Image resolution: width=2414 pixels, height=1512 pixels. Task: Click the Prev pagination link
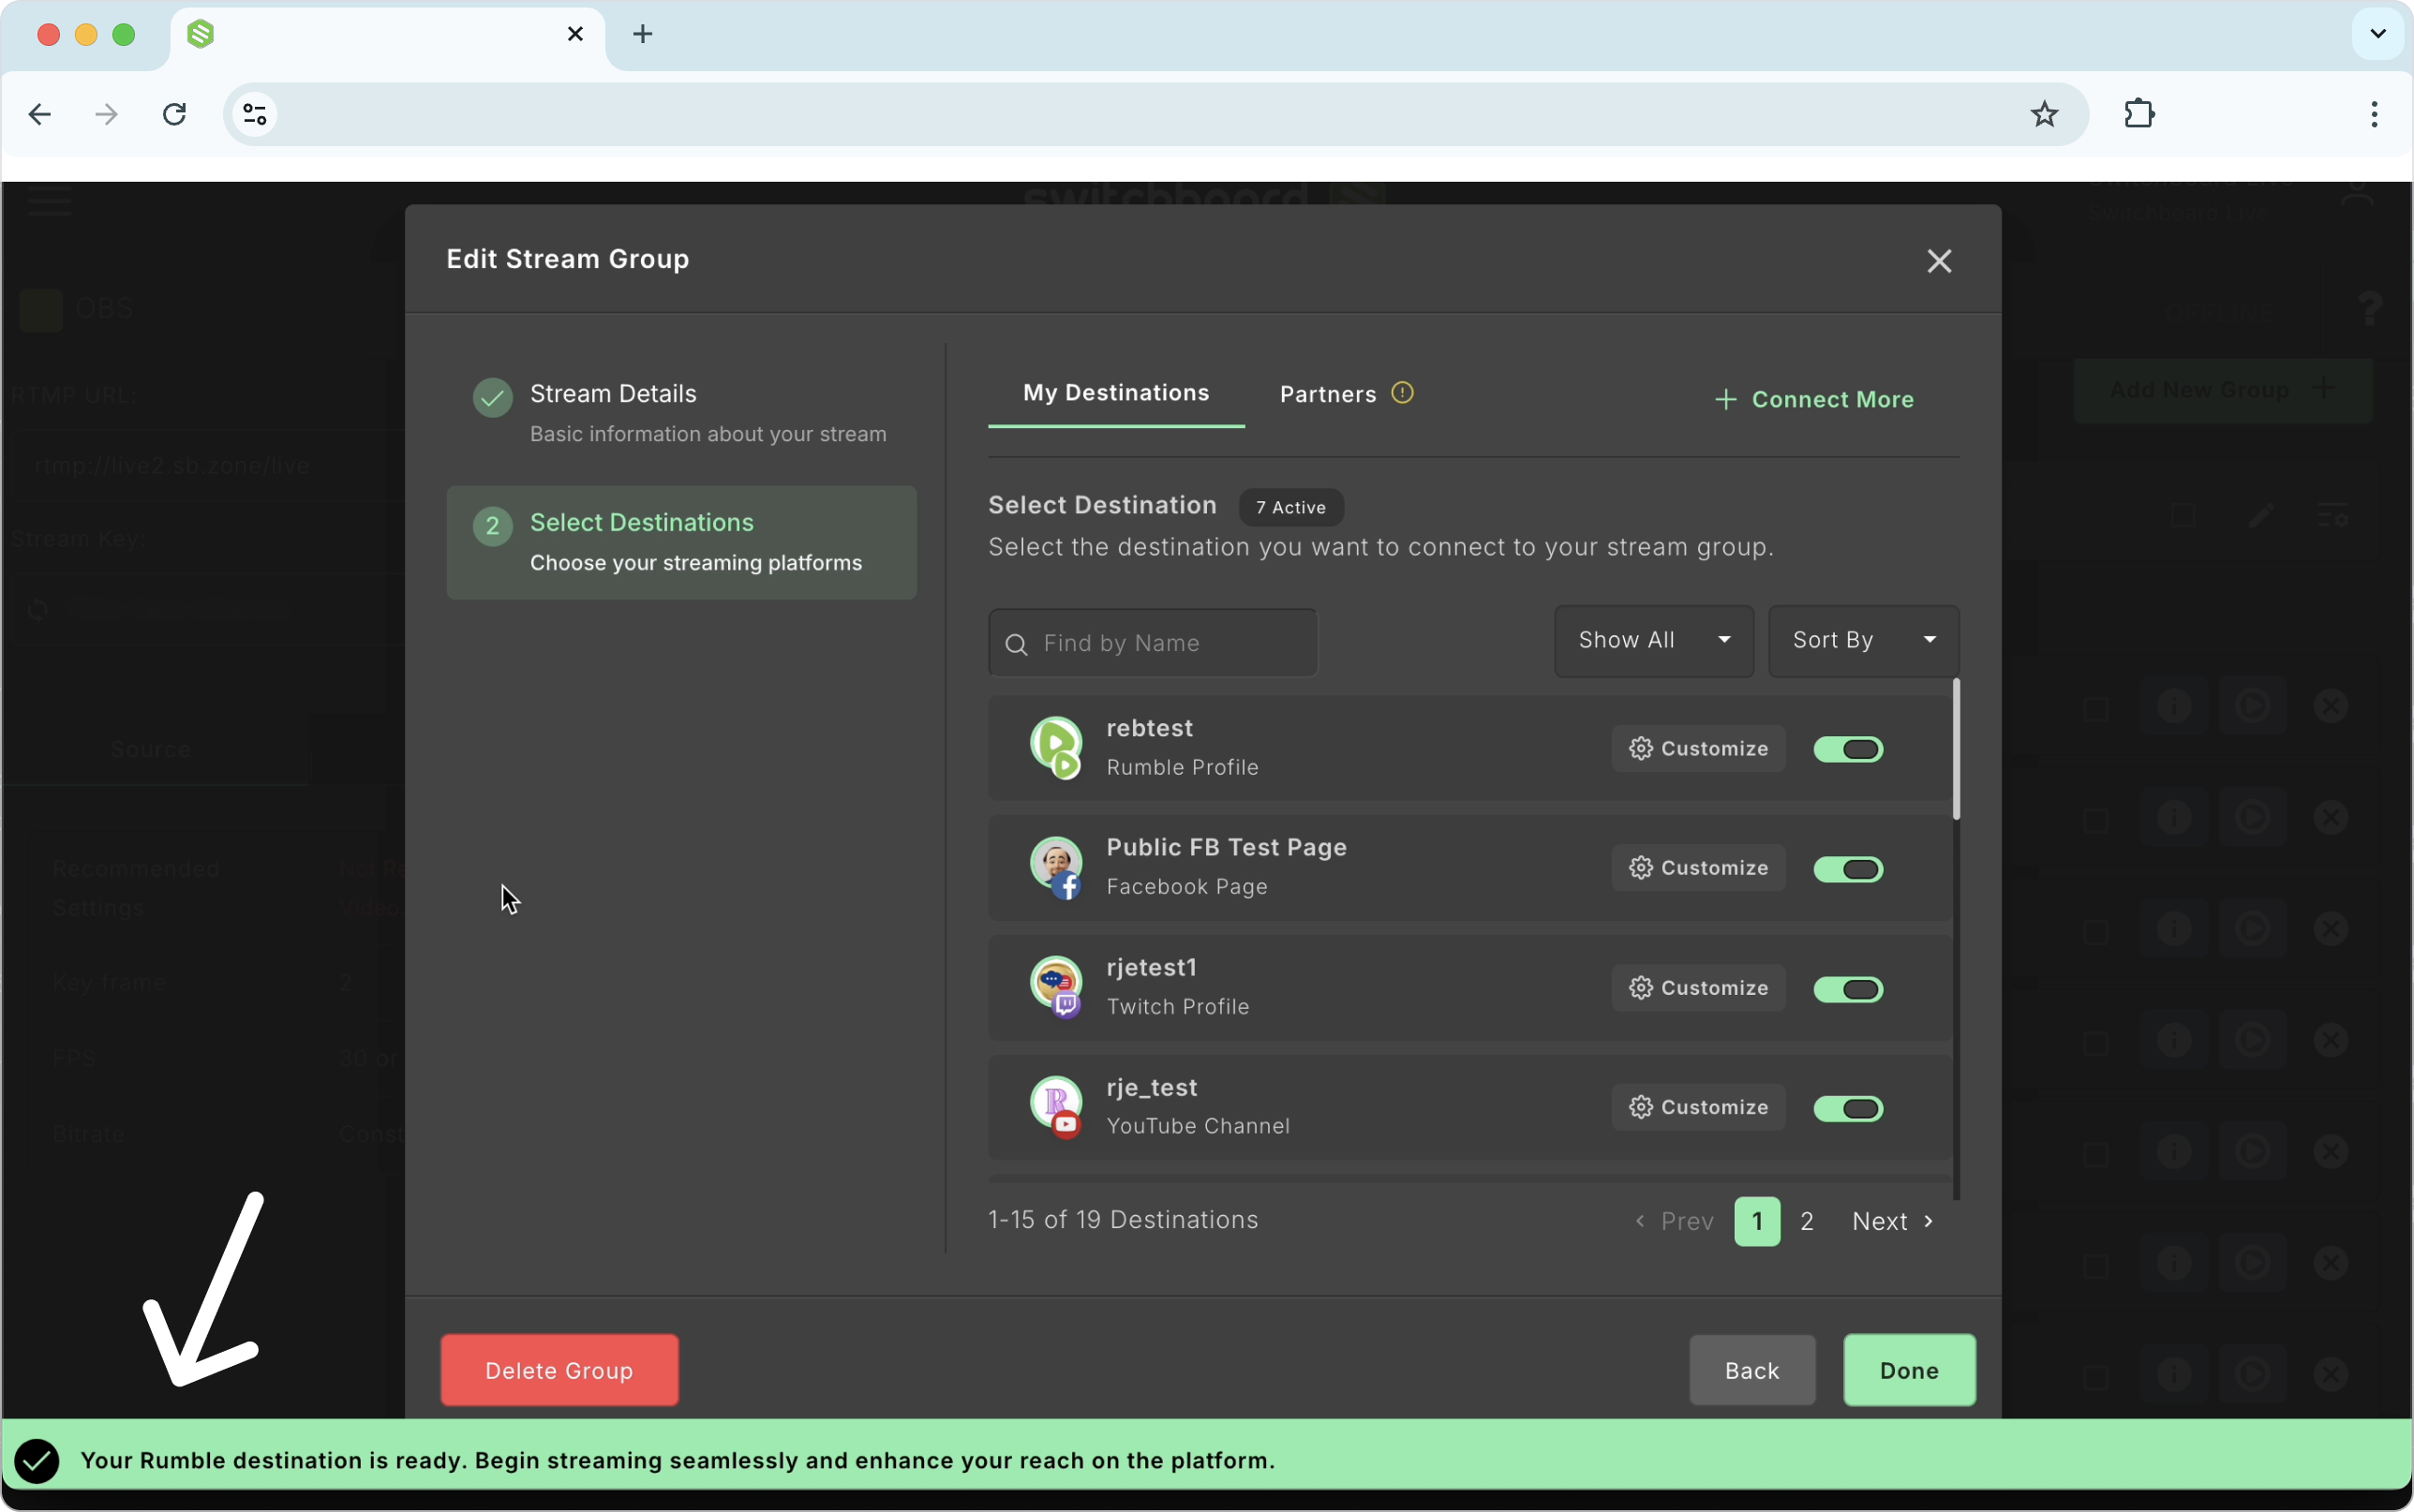[x=1675, y=1221]
